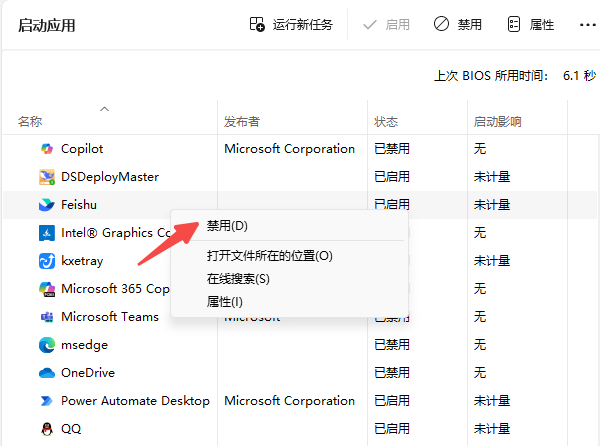Click the Microsoft Teams icon

tap(46, 317)
